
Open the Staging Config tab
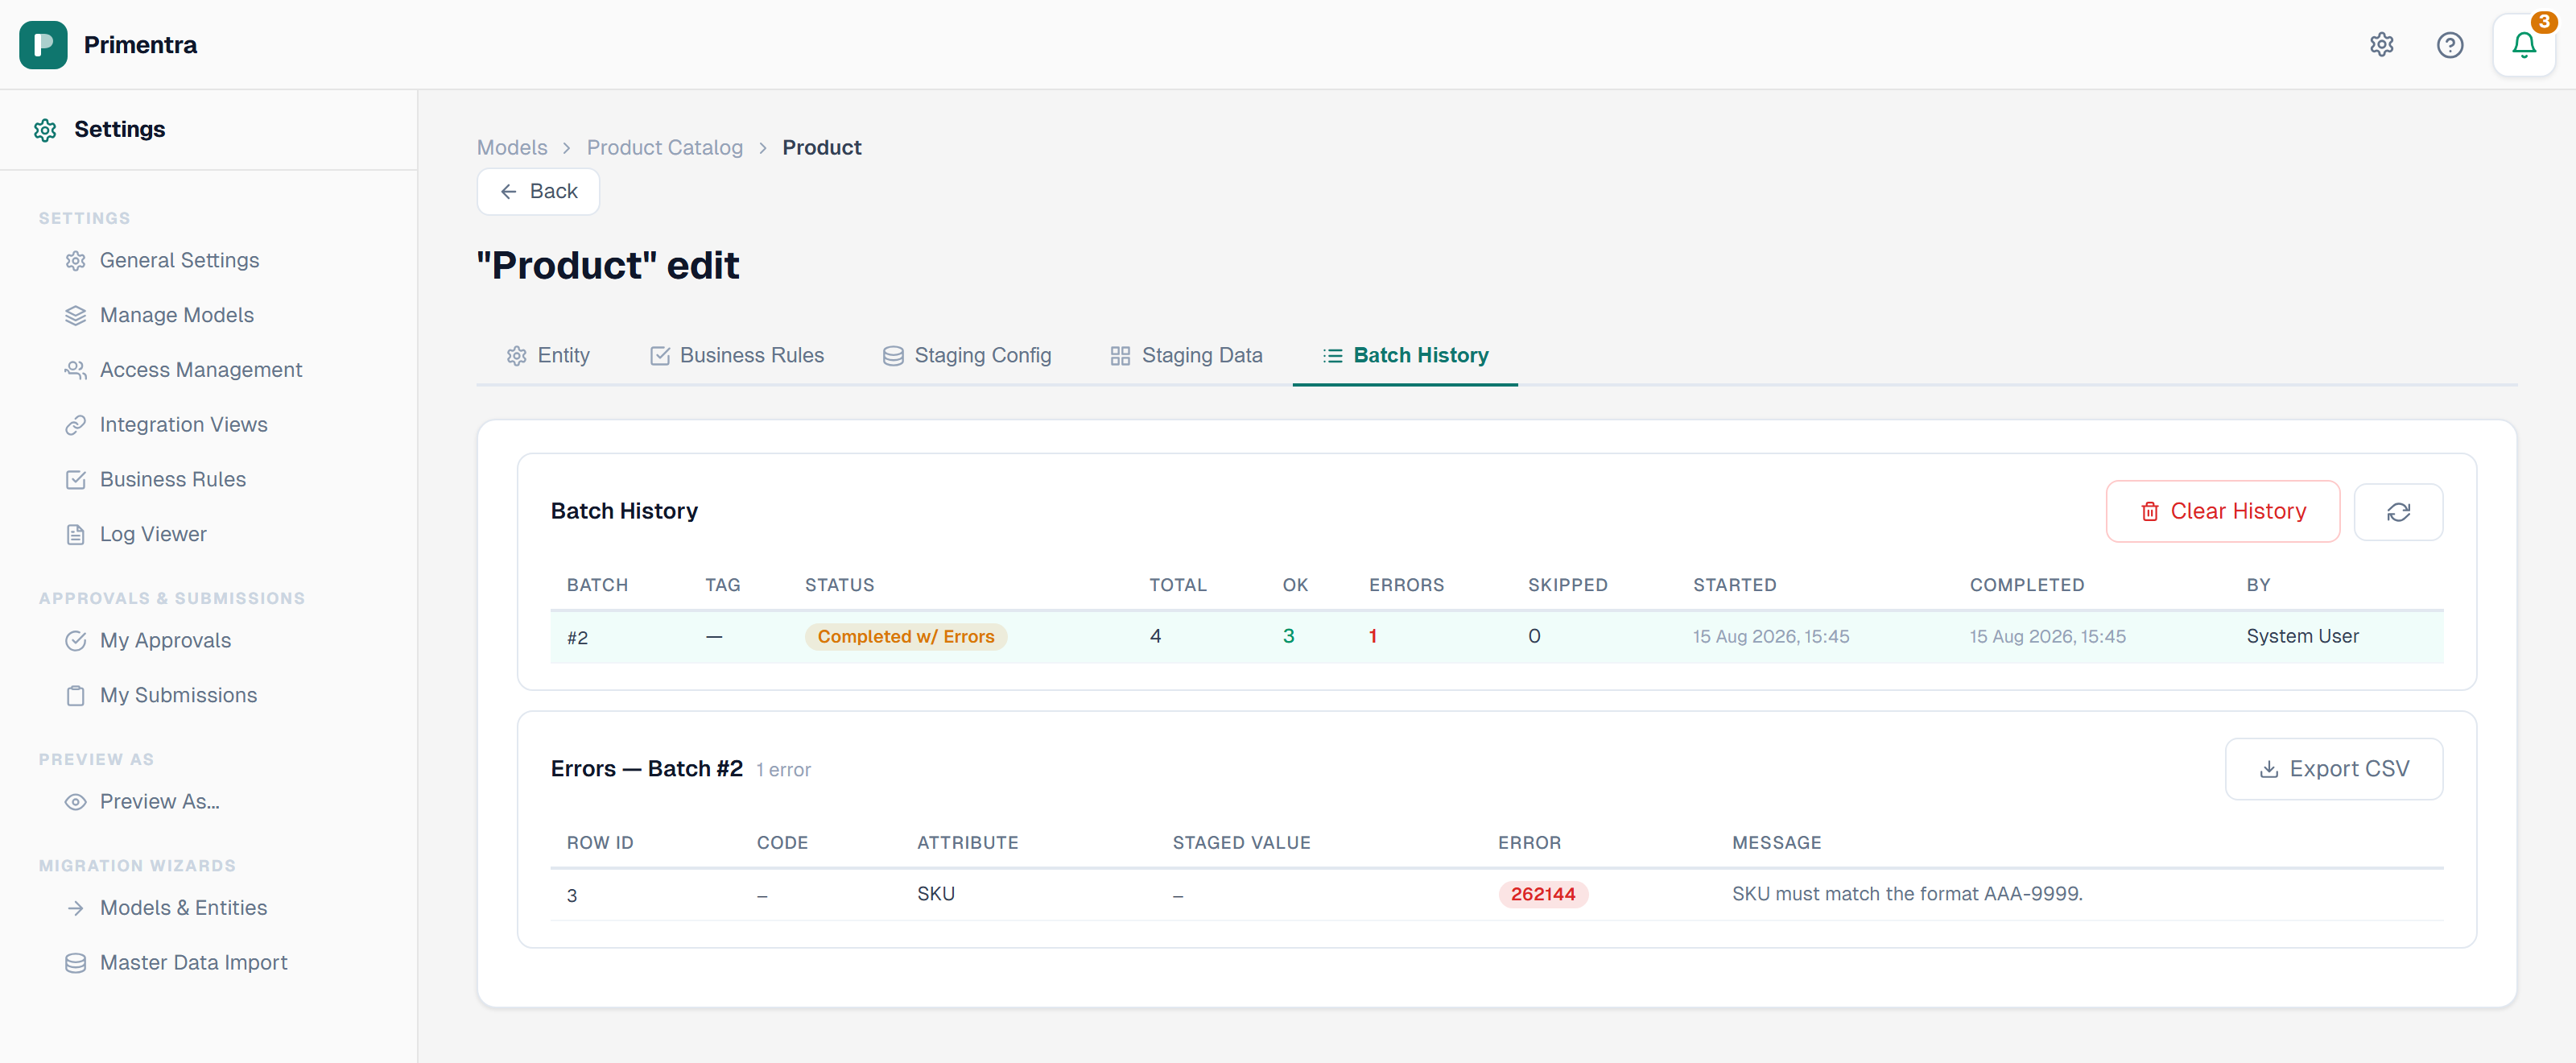[x=967, y=355]
